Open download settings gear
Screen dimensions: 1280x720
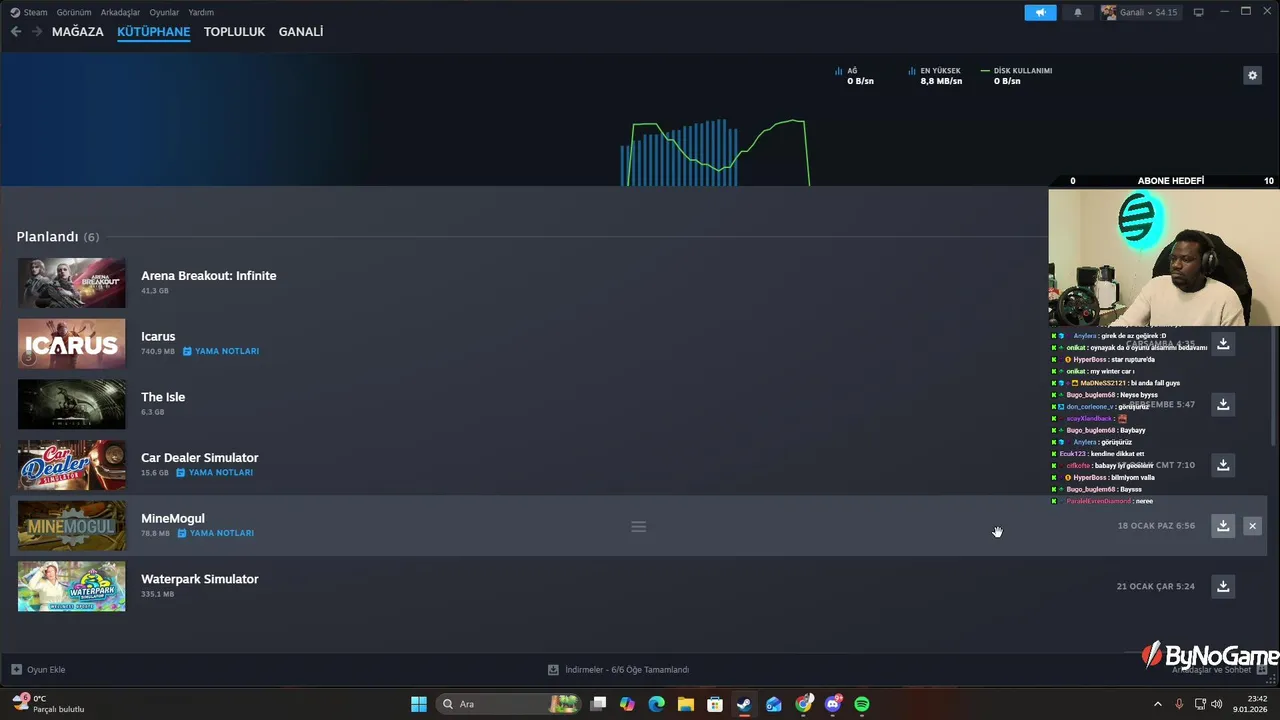coord(1252,75)
